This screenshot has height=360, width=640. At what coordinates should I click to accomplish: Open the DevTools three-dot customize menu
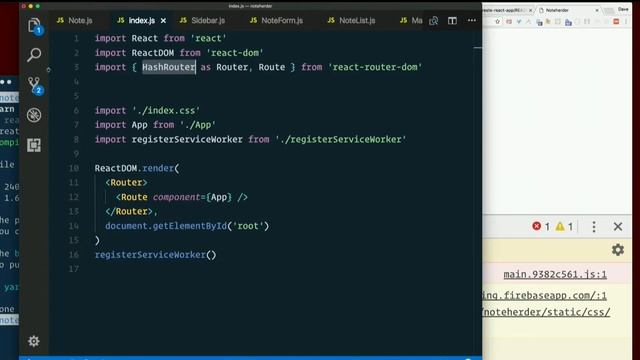click(594, 227)
